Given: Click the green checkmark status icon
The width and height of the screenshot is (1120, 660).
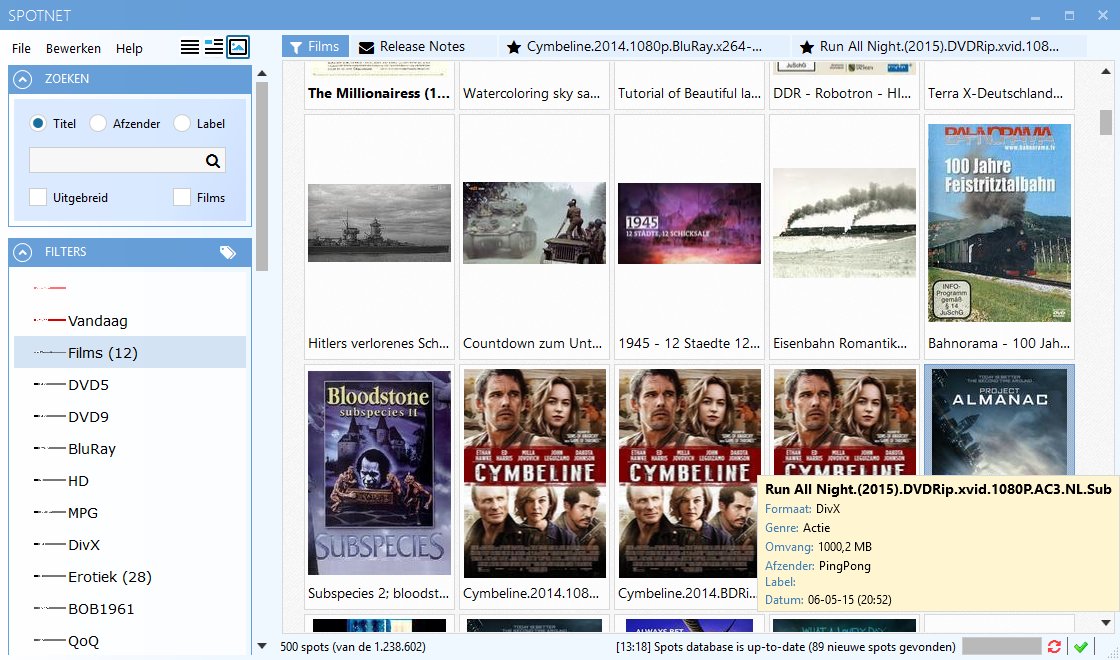Looking at the screenshot, I should pos(1081,646).
